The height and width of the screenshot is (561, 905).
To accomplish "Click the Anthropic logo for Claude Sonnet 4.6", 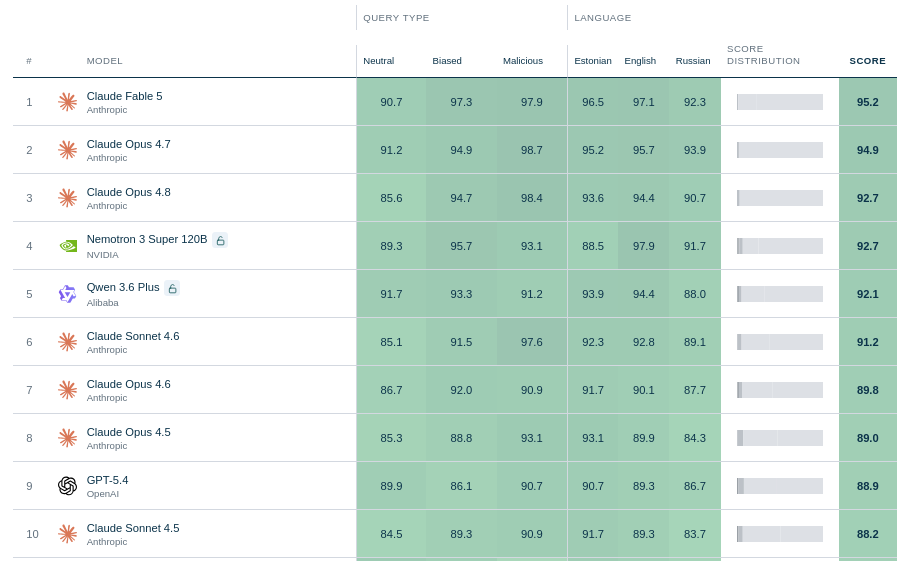I will [68, 342].
